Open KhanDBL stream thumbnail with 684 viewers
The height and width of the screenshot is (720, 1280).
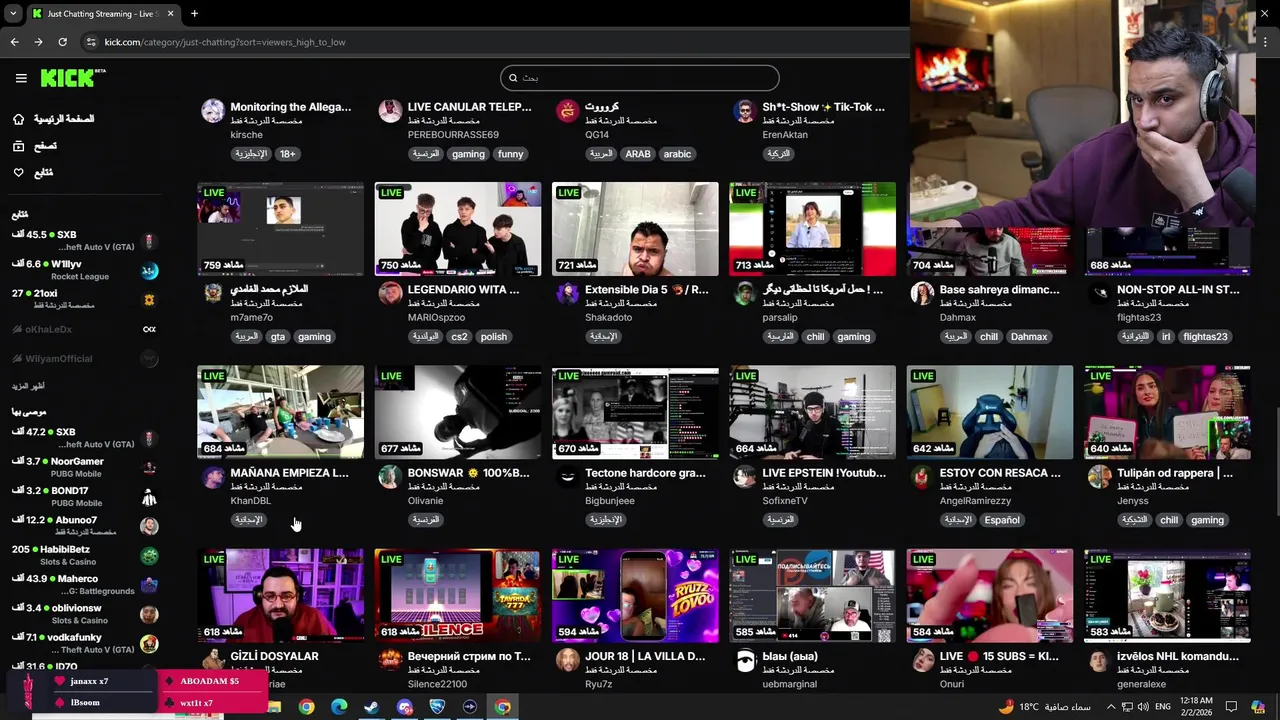(x=281, y=412)
